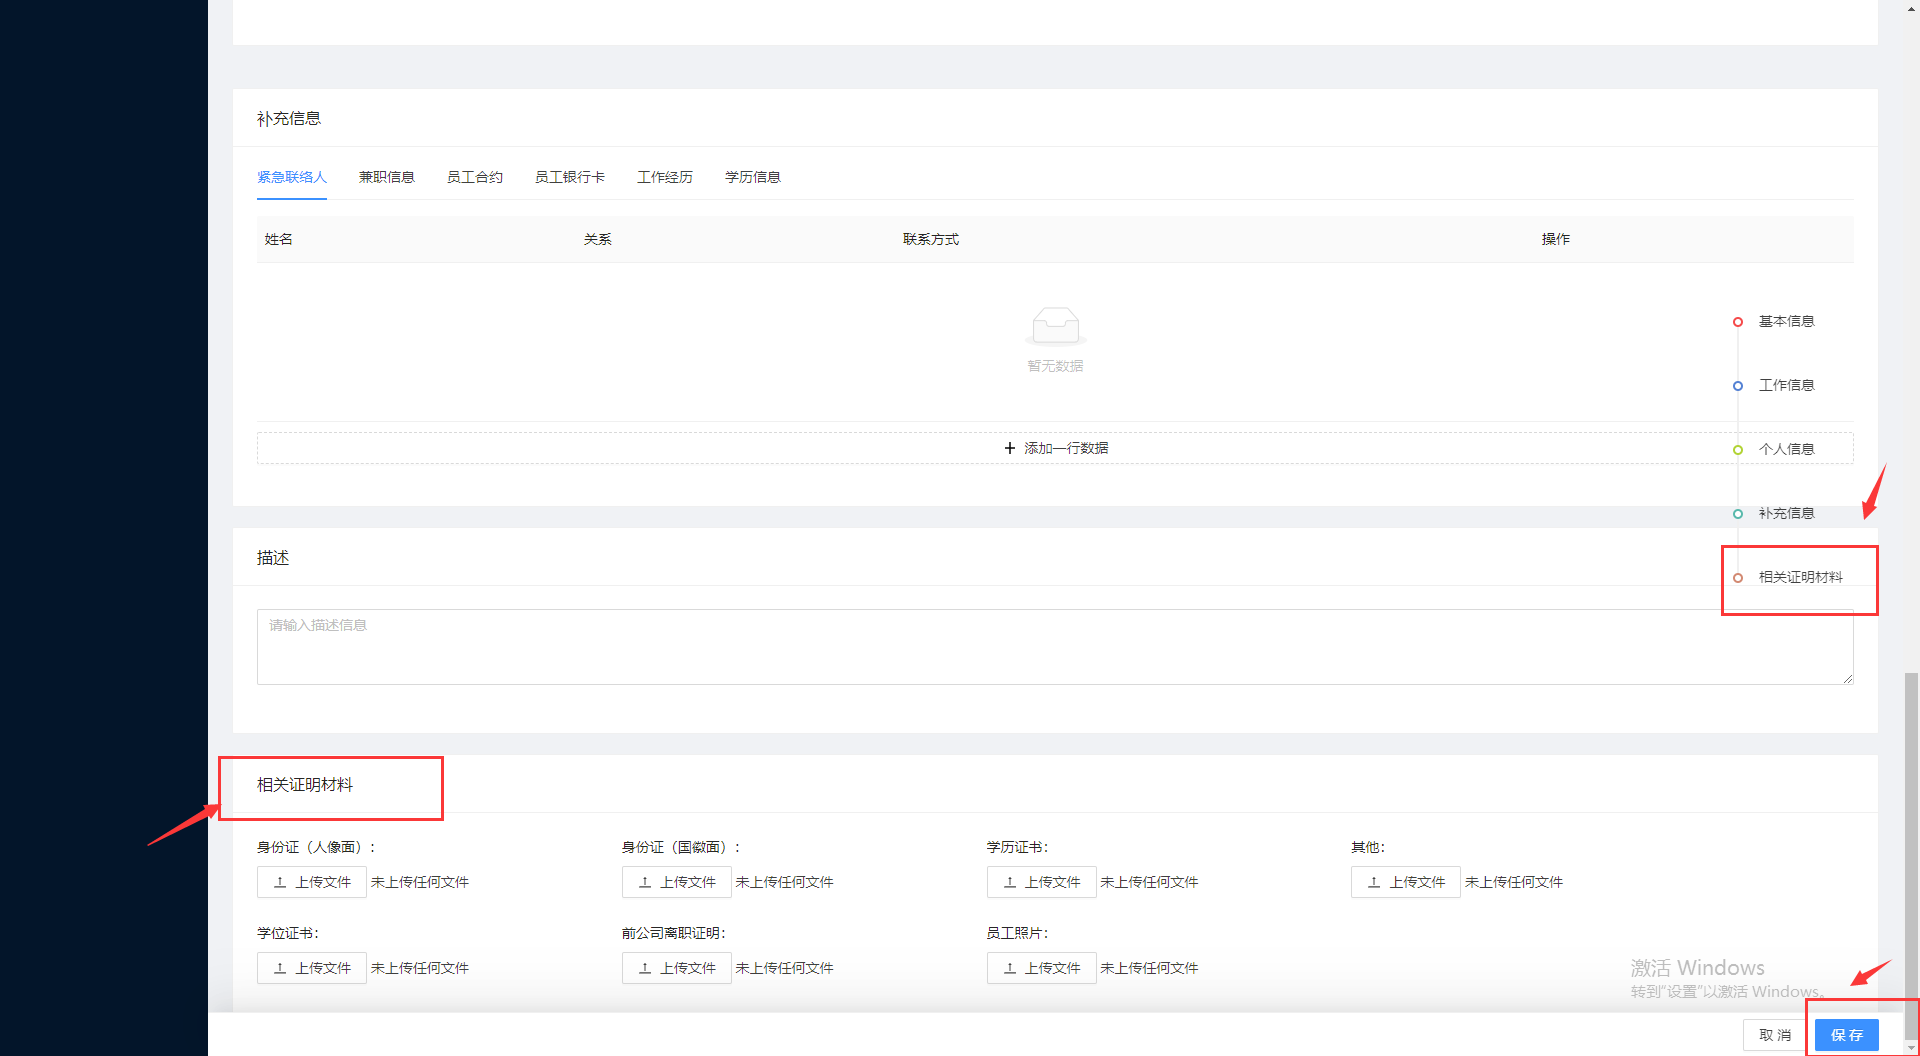Image resolution: width=1920 pixels, height=1056 pixels.
Task: Click the red 基本信息 anchor dot
Action: [1738, 322]
